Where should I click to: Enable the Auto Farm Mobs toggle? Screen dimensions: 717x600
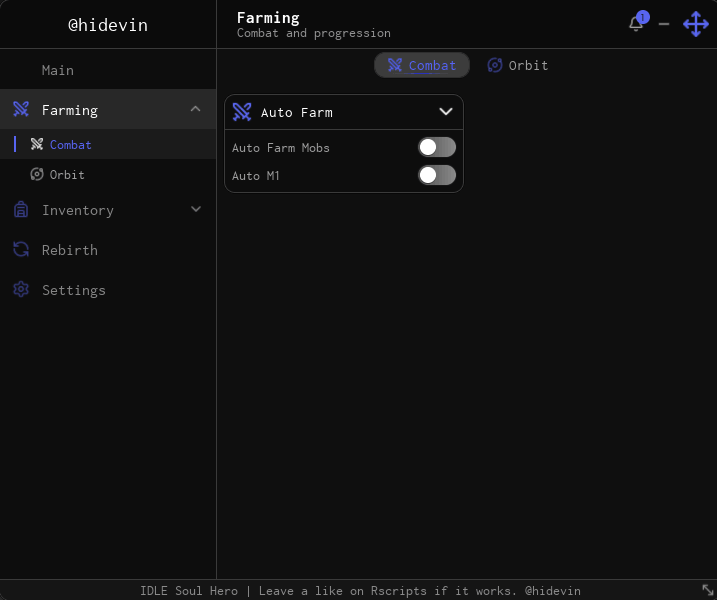[437, 147]
